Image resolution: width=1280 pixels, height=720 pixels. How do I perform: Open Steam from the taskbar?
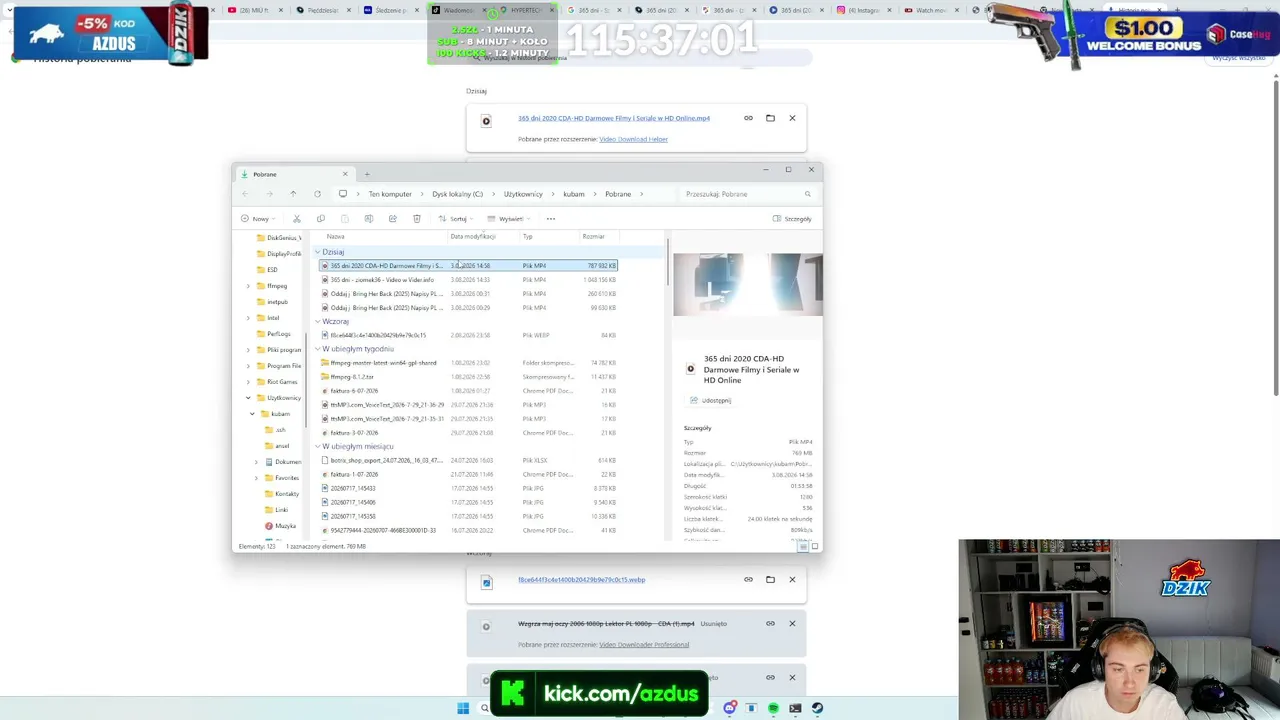point(817,708)
